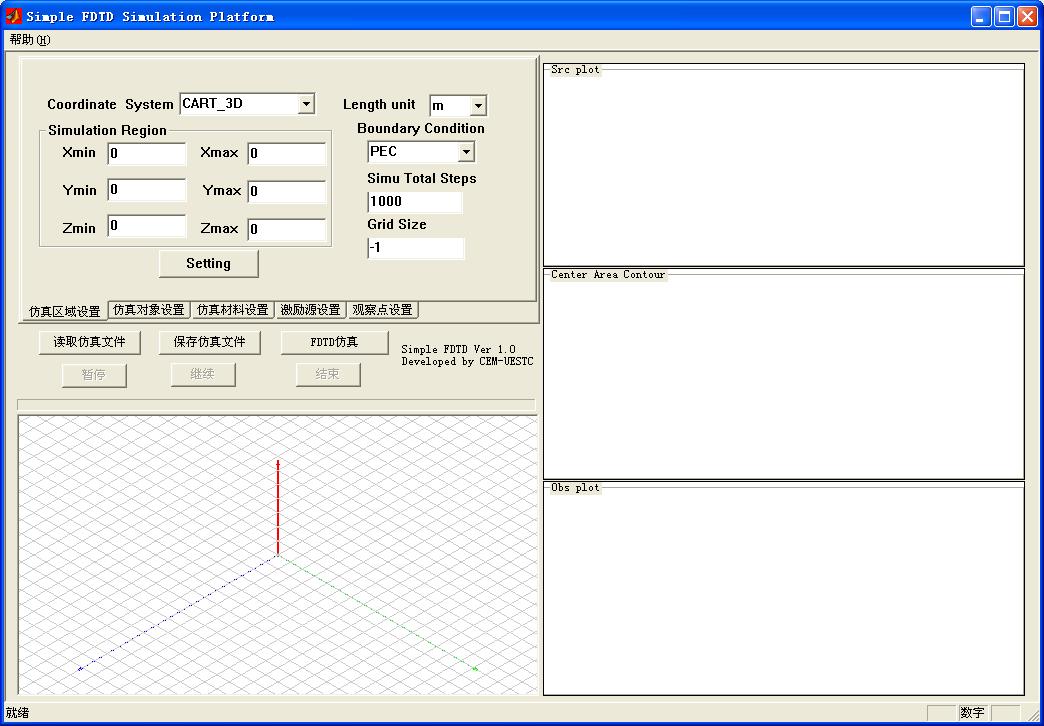Image resolution: width=1044 pixels, height=726 pixels.
Task: Open the 仿真材料设置 tab
Action: point(233,310)
